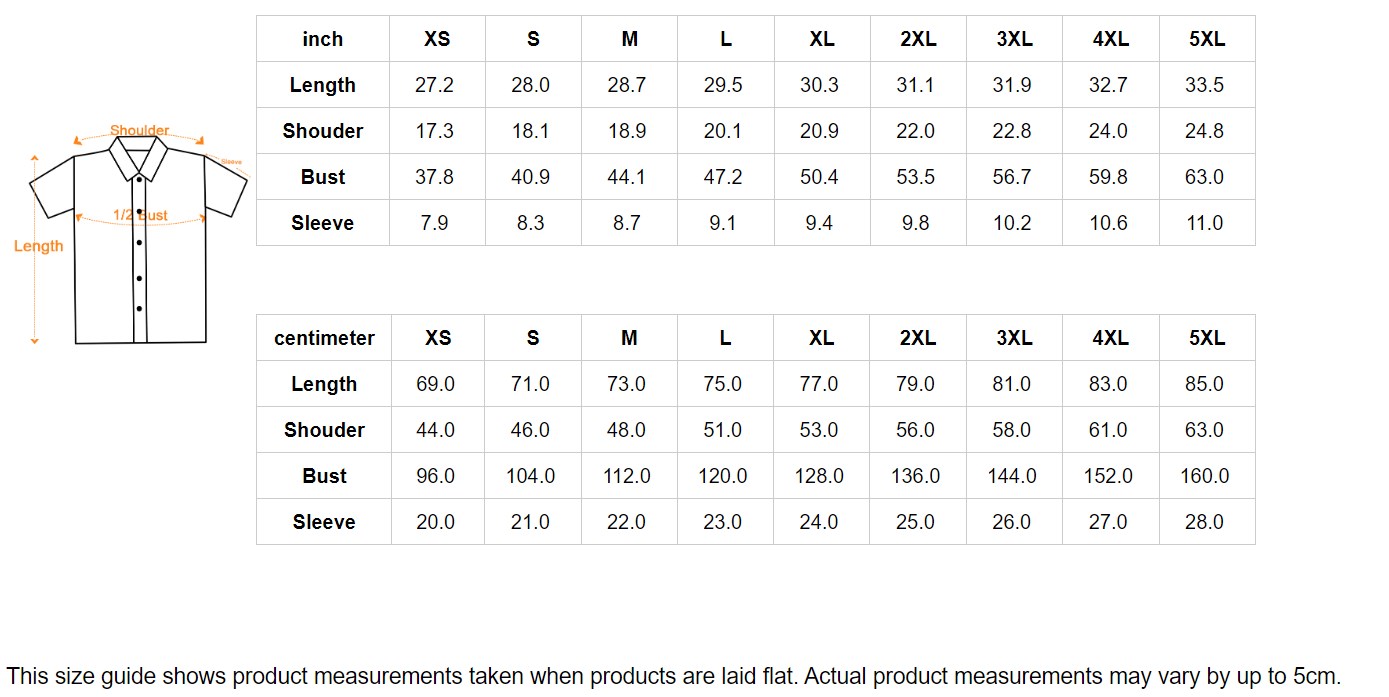Select the "inch" table header cell
Image resolution: width=1389 pixels, height=697 pixels.
[x=322, y=39]
